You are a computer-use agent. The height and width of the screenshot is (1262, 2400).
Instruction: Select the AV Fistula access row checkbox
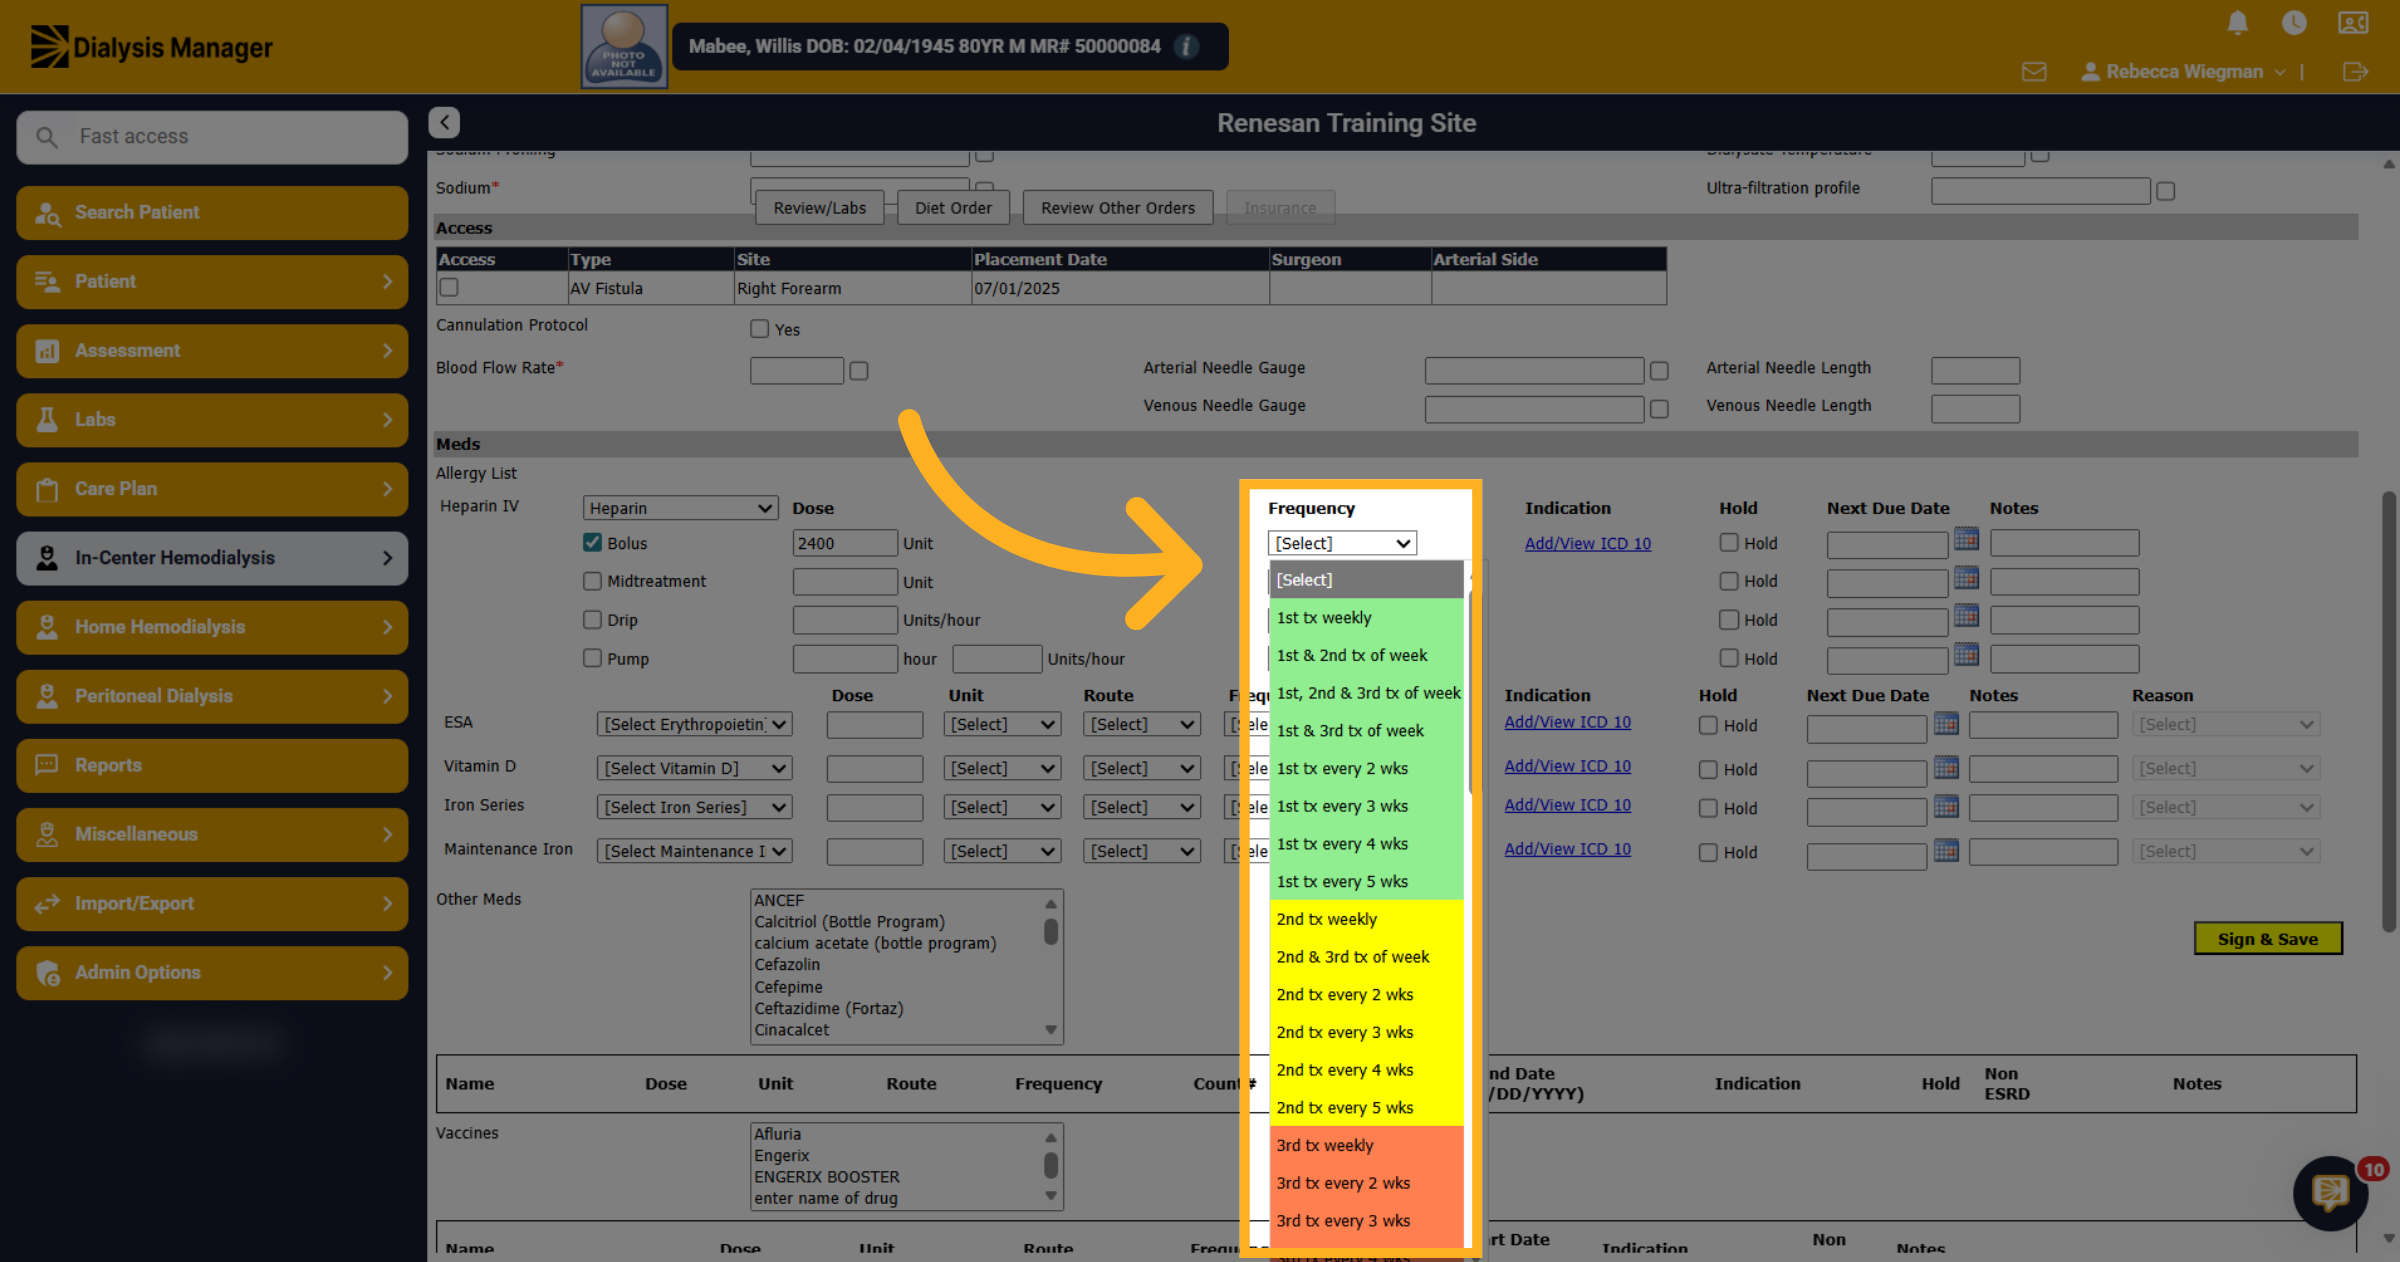pos(449,288)
